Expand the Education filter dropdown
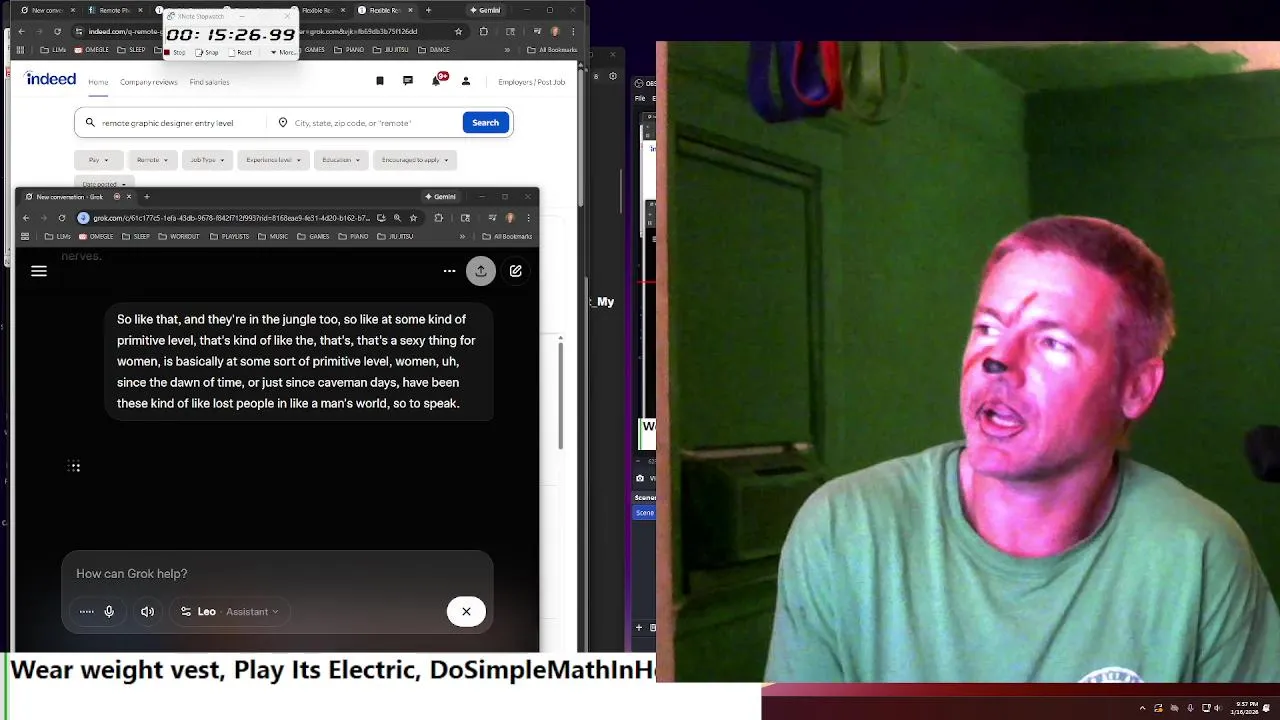Image resolution: width=1280 pixels, height=720 pixels. coord(341,160)
